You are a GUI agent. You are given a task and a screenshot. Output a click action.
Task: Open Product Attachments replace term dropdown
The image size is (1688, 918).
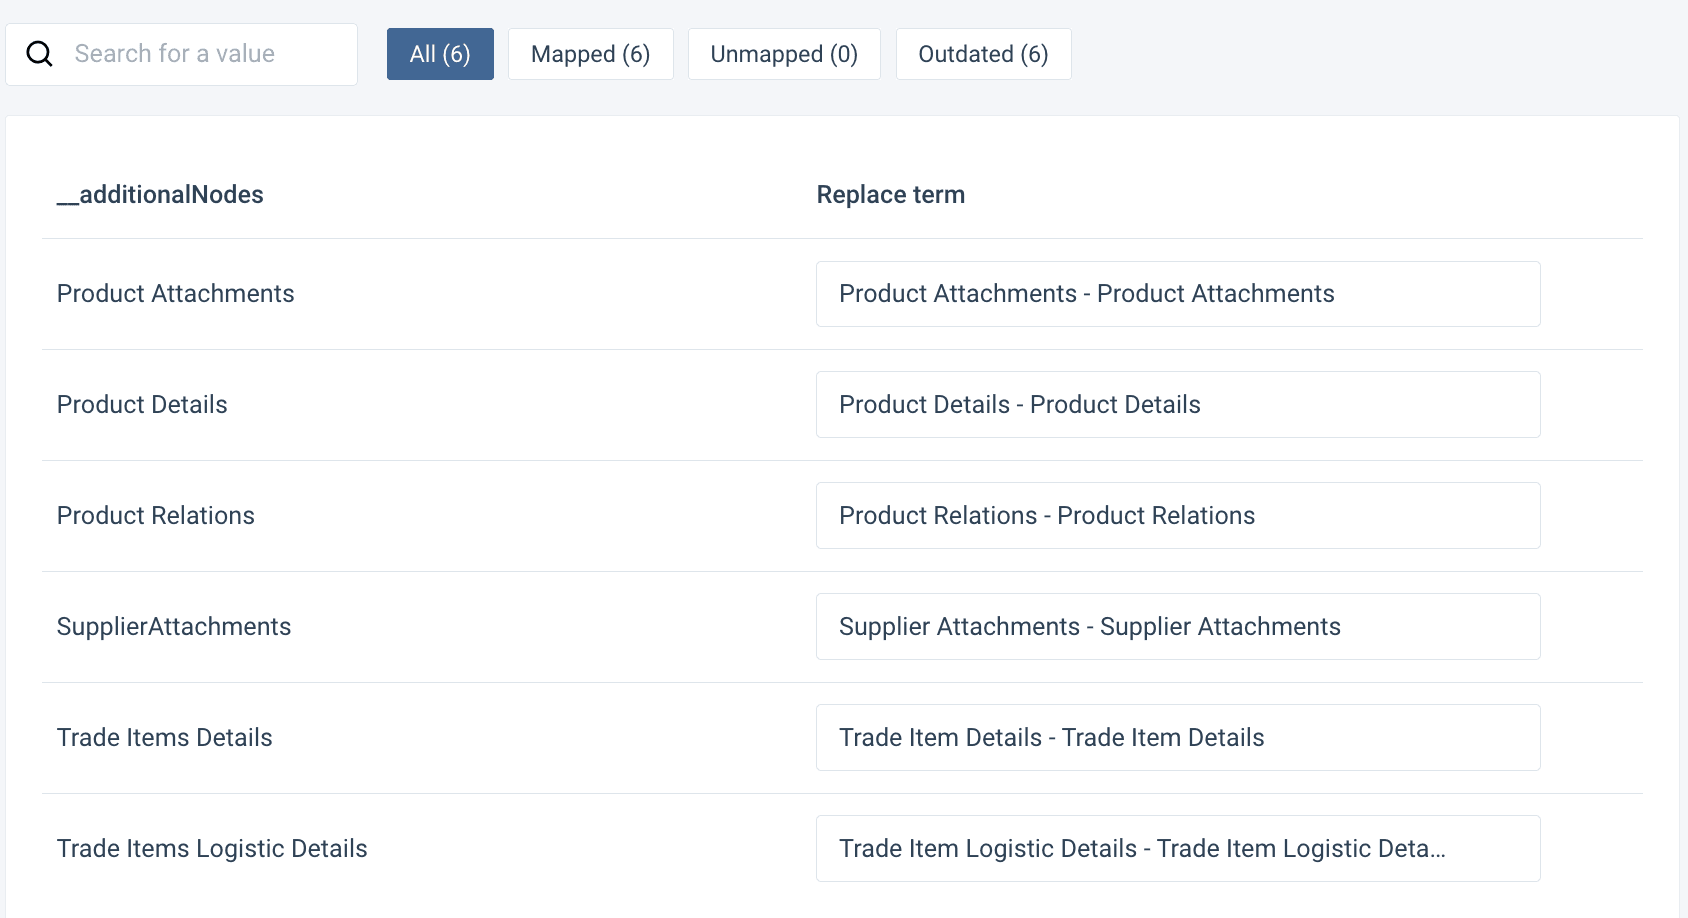click(1177, 294)
